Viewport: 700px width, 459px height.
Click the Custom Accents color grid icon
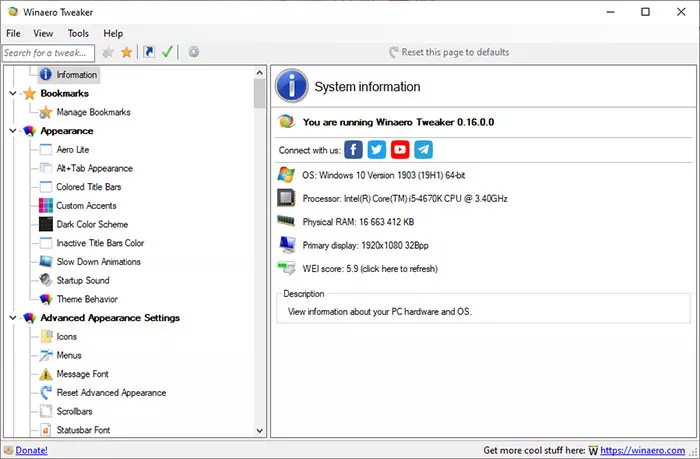[46, 205]
